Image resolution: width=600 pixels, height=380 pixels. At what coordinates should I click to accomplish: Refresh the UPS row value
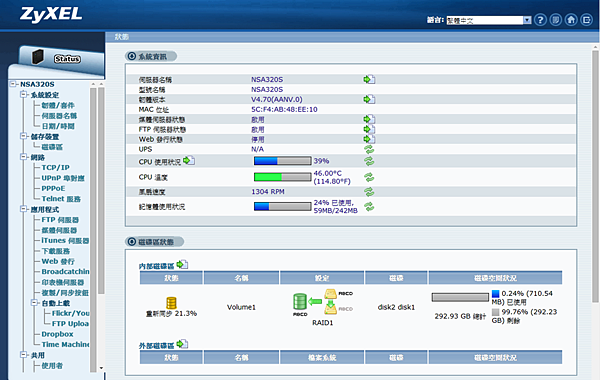[x=369, y=149]
